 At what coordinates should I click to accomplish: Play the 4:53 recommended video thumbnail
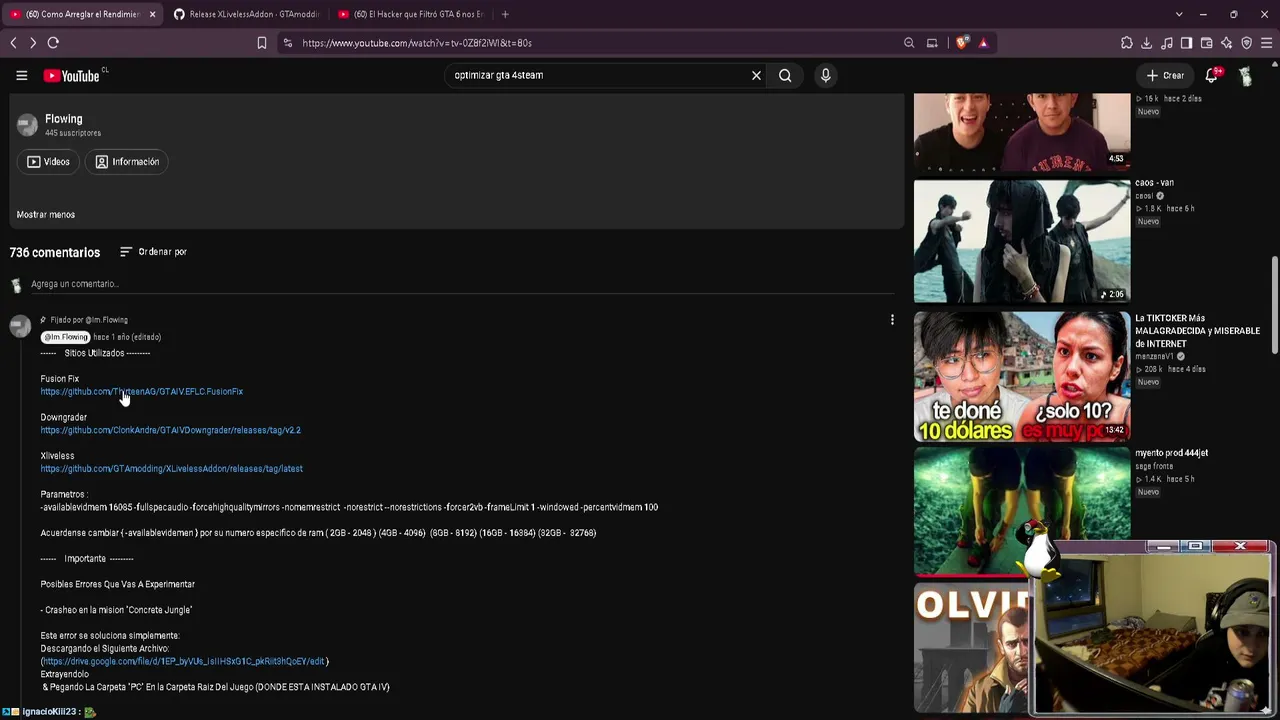point(1022,132)
